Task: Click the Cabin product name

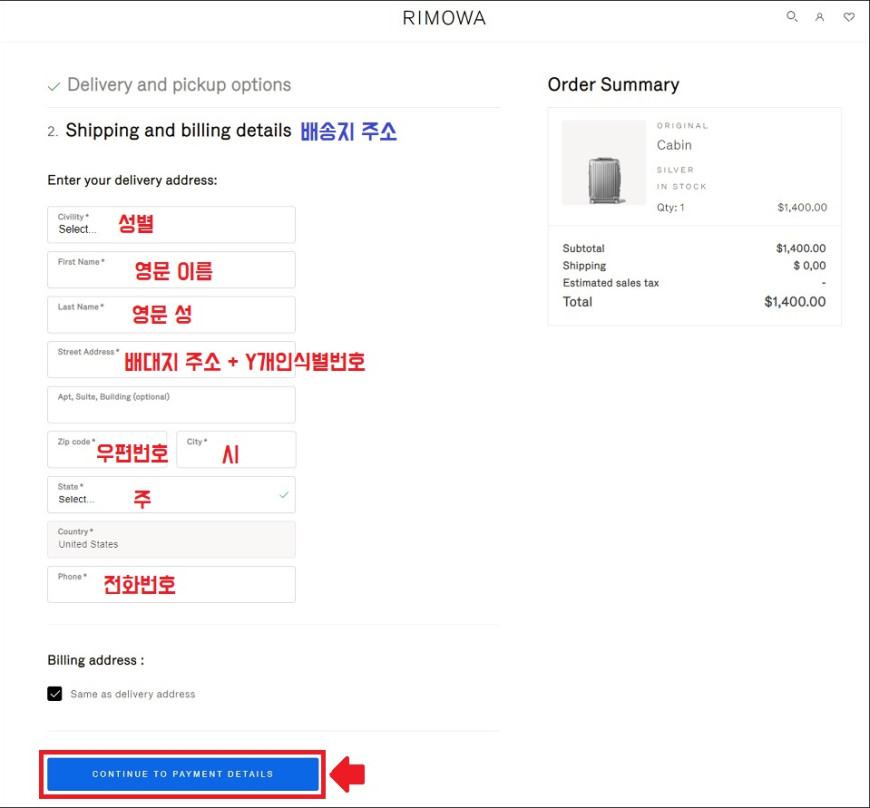Action: pyautogui.click(x=674, y=145)
